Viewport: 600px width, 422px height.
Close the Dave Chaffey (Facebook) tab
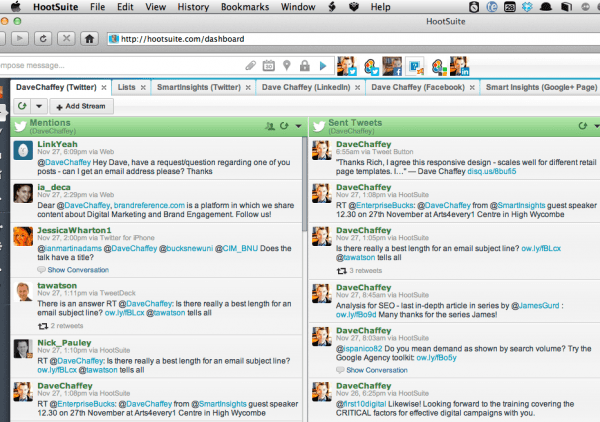click(x=472, y=88)
